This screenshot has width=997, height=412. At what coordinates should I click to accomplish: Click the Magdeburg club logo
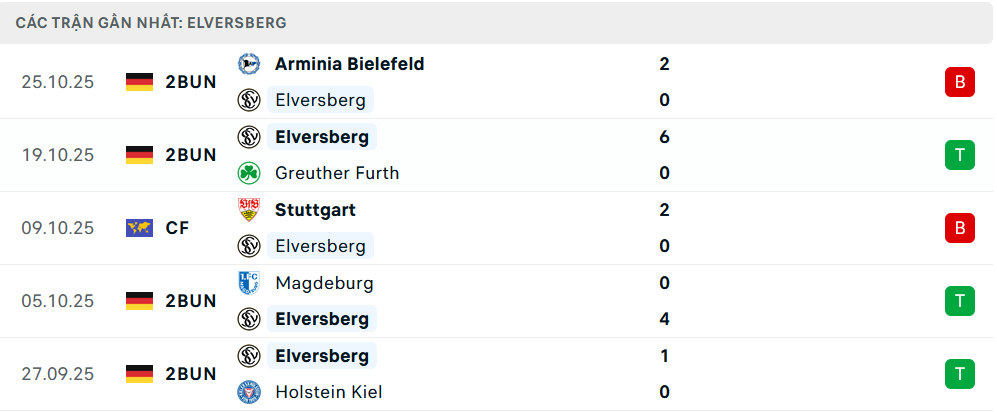pos(249,283)
